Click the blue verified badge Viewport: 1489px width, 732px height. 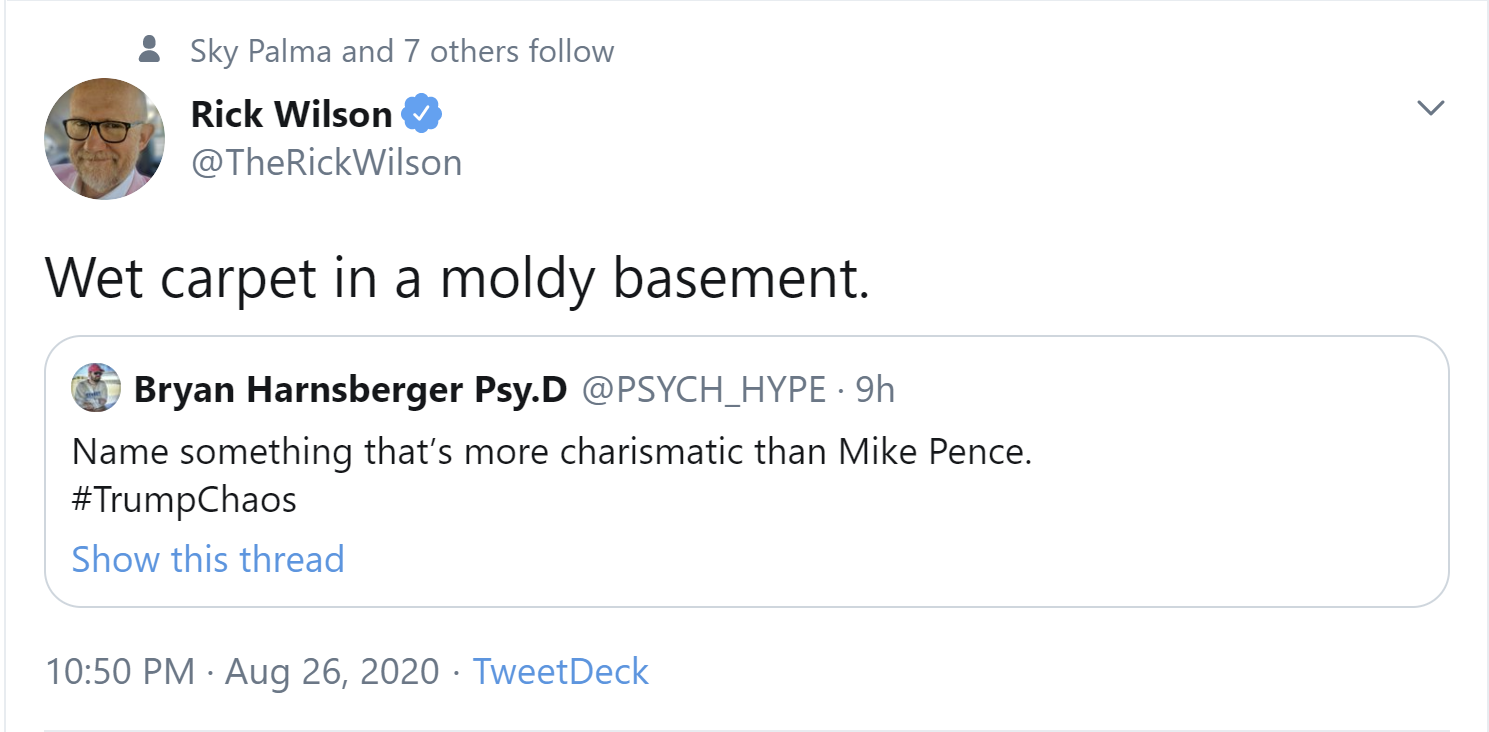click(421, 115)
